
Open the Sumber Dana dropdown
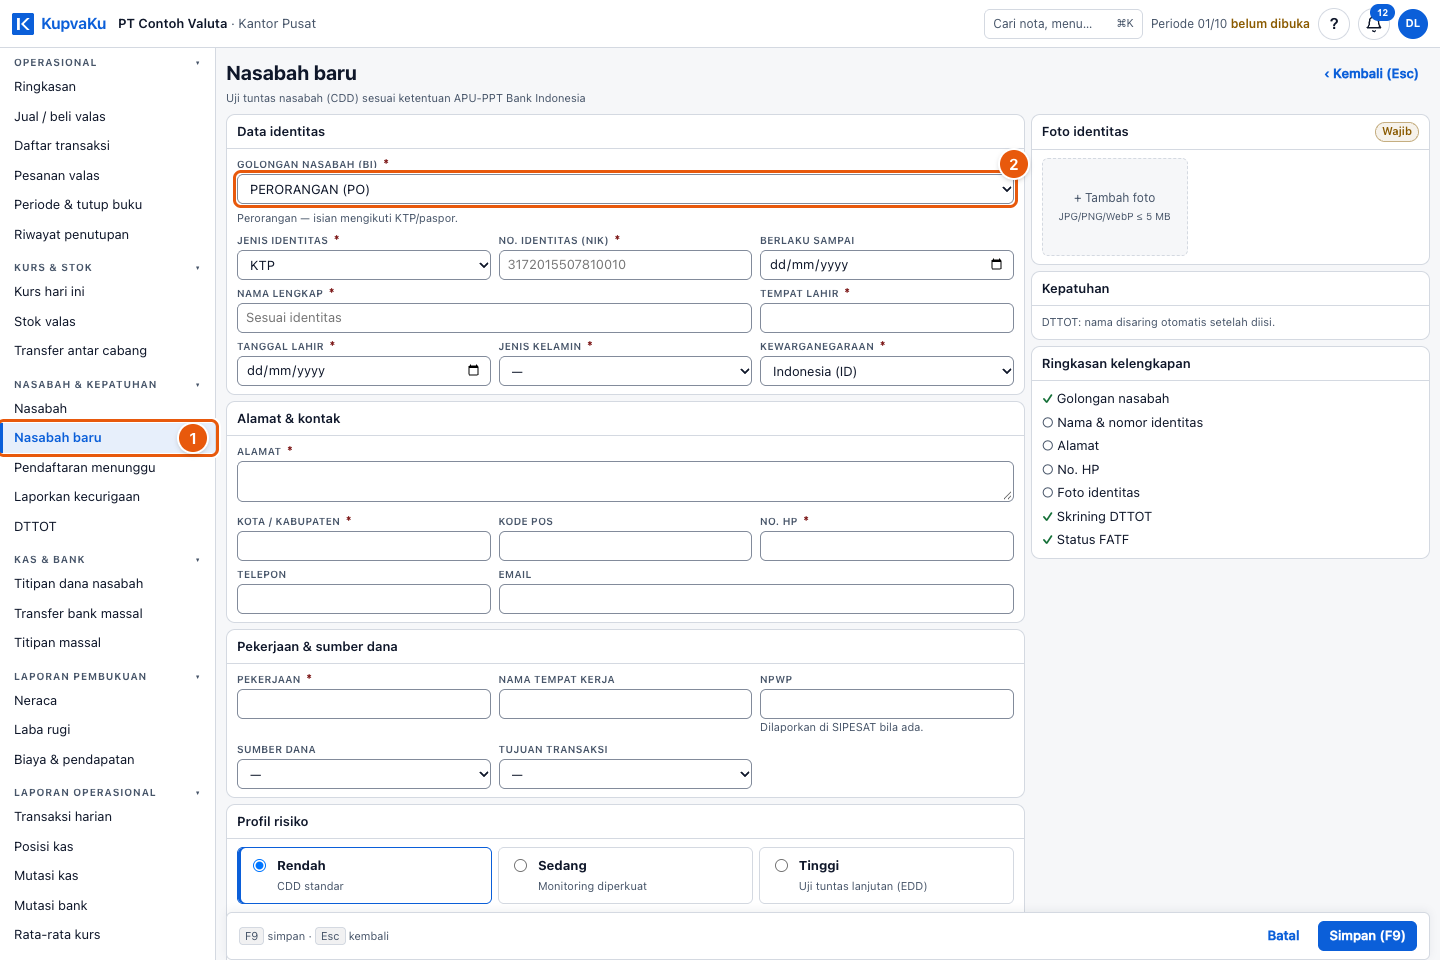(364, 774)
